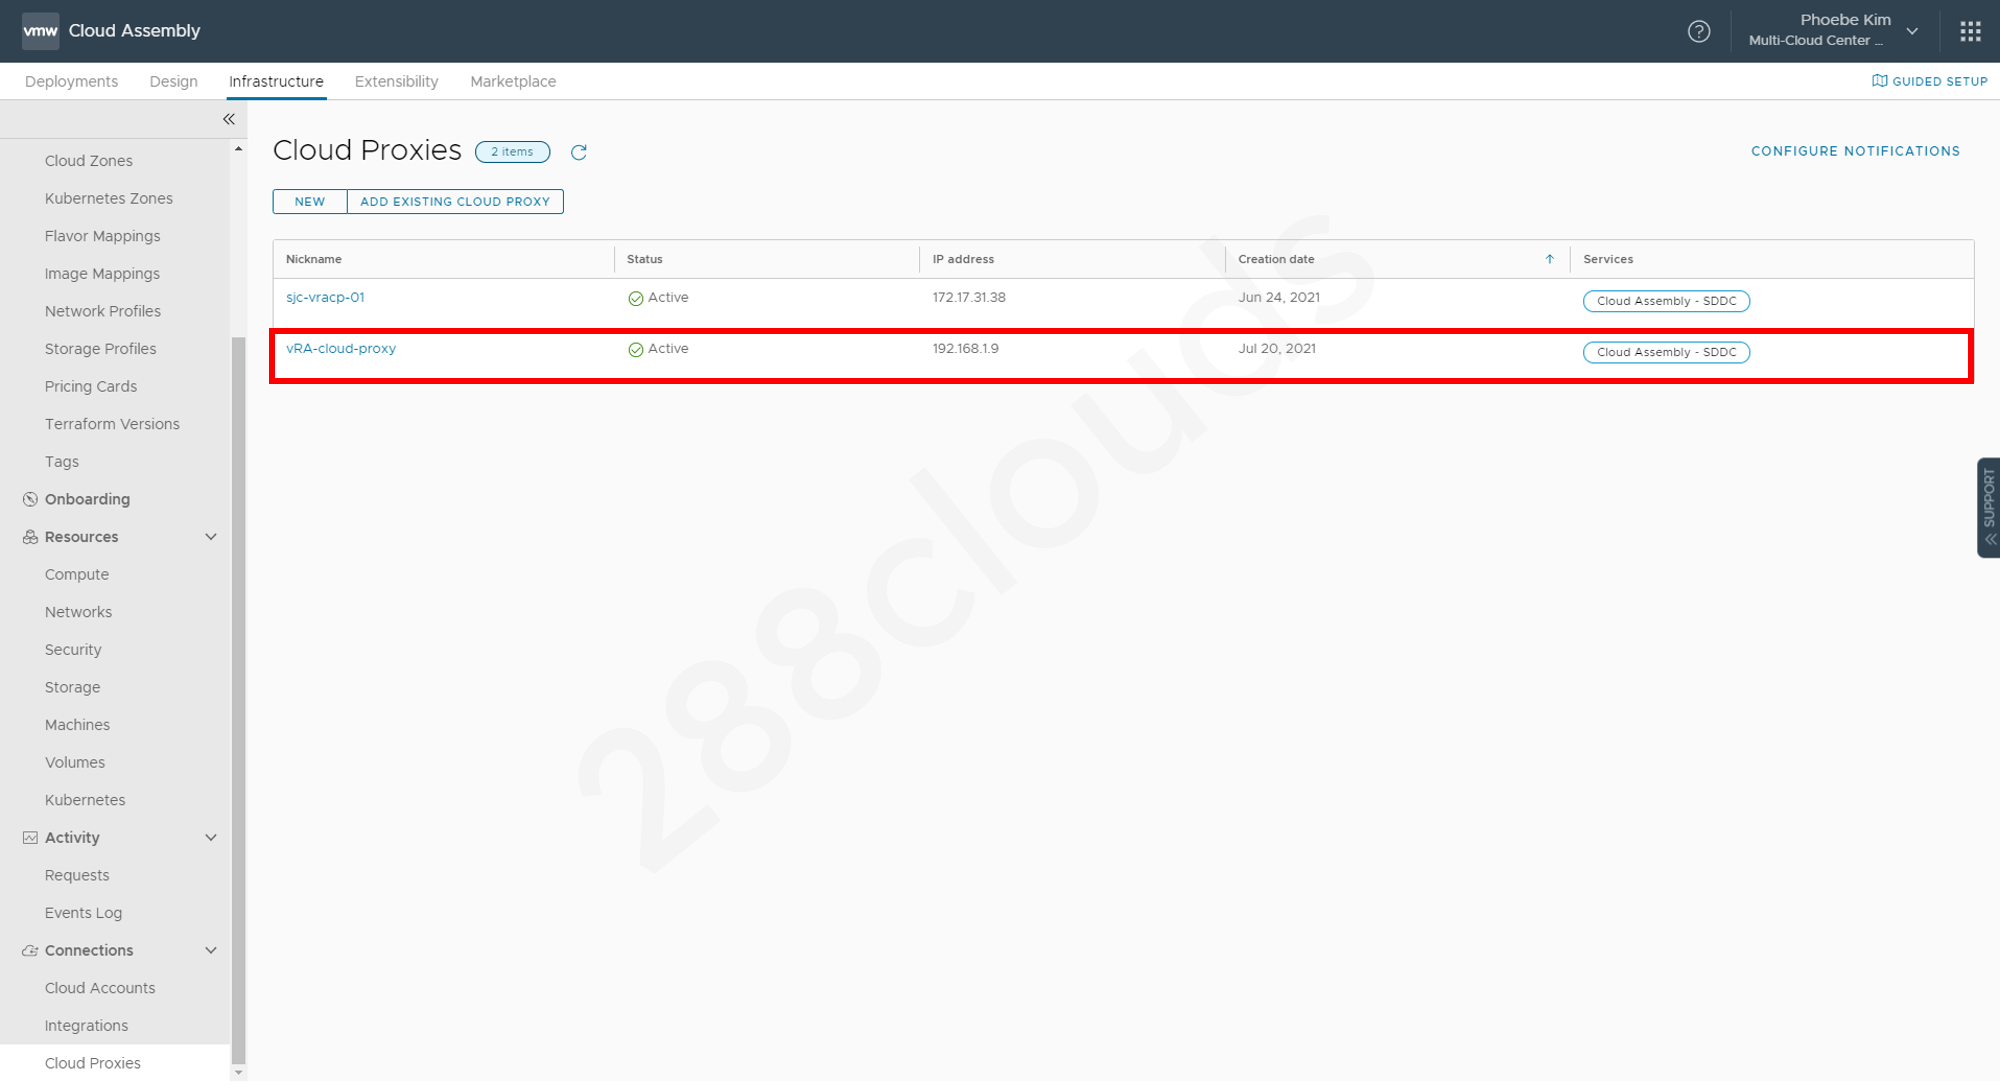
Task: Click the NEW button
Action: pyautogui.click(x=310, y=201)
